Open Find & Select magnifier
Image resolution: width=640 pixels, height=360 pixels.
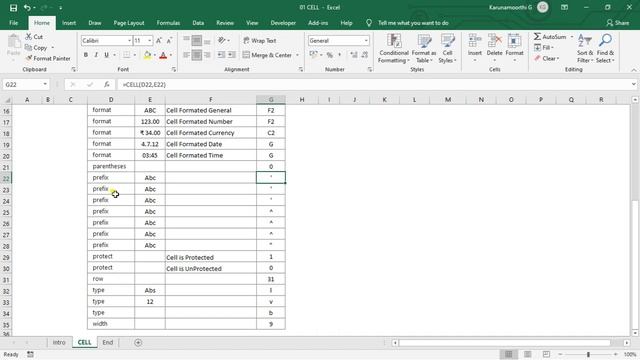[605, 49]
